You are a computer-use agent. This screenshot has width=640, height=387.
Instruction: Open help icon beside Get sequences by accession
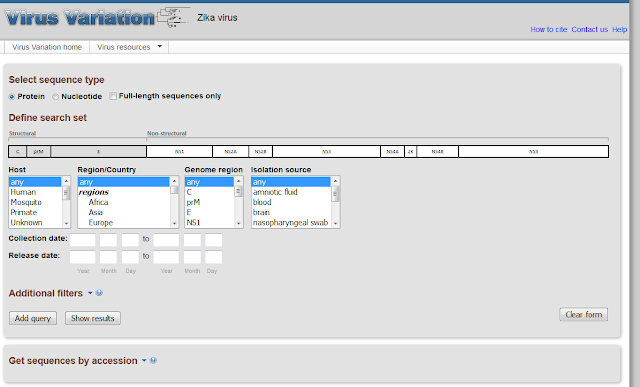click(153, 360)
